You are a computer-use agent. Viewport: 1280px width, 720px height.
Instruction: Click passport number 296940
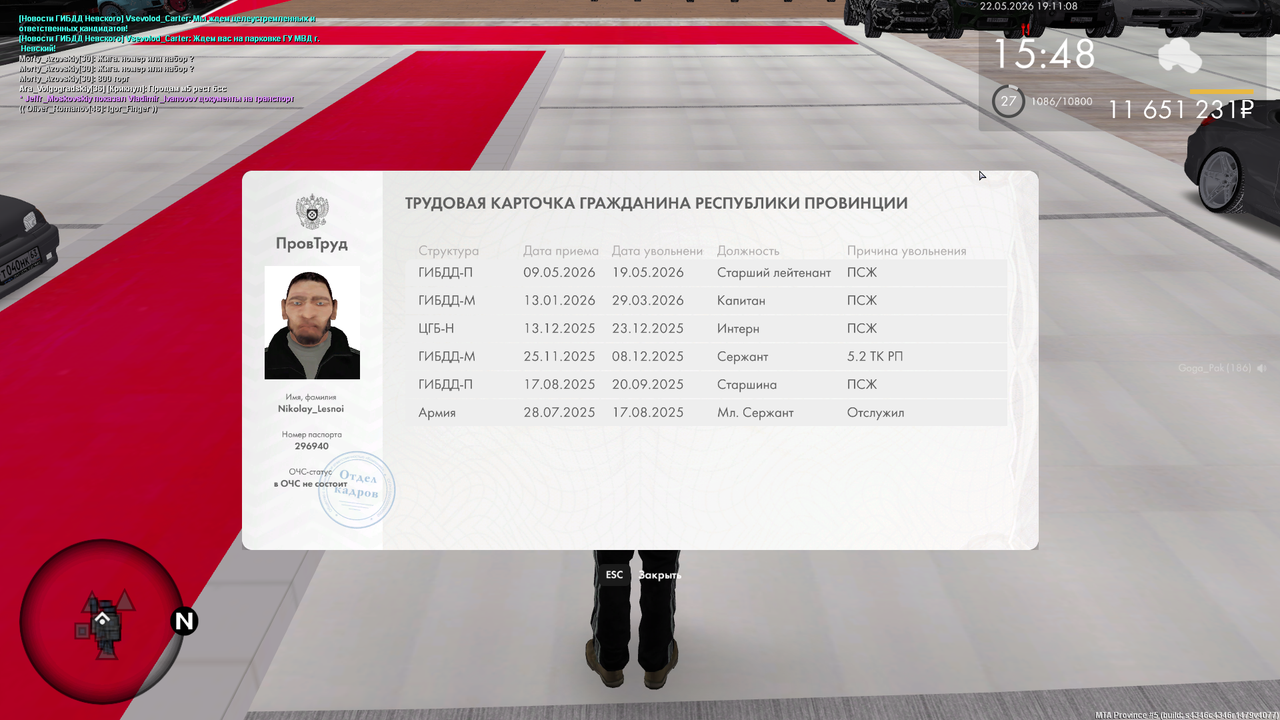tap(312, 447)
